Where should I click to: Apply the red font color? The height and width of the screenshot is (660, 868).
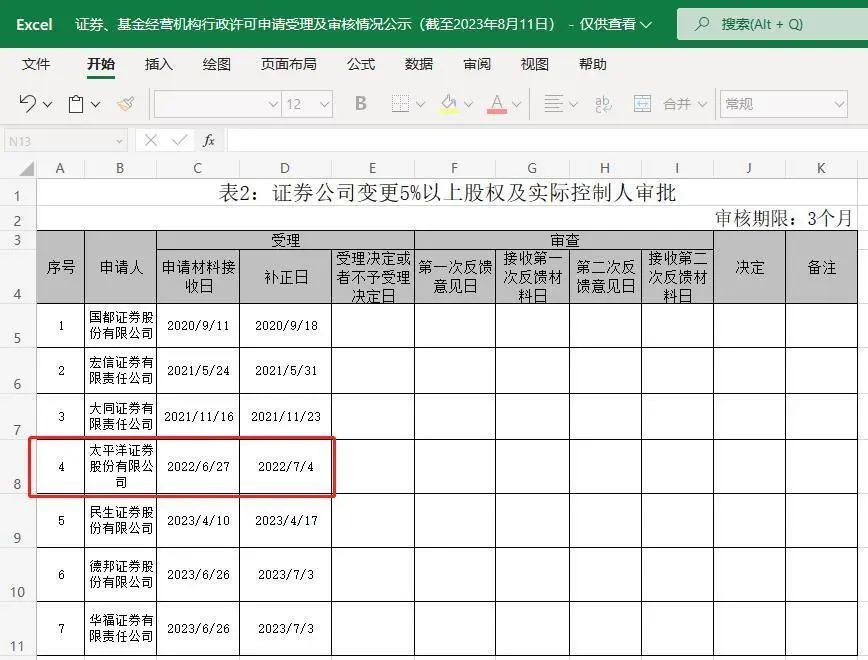pos(497,104)
